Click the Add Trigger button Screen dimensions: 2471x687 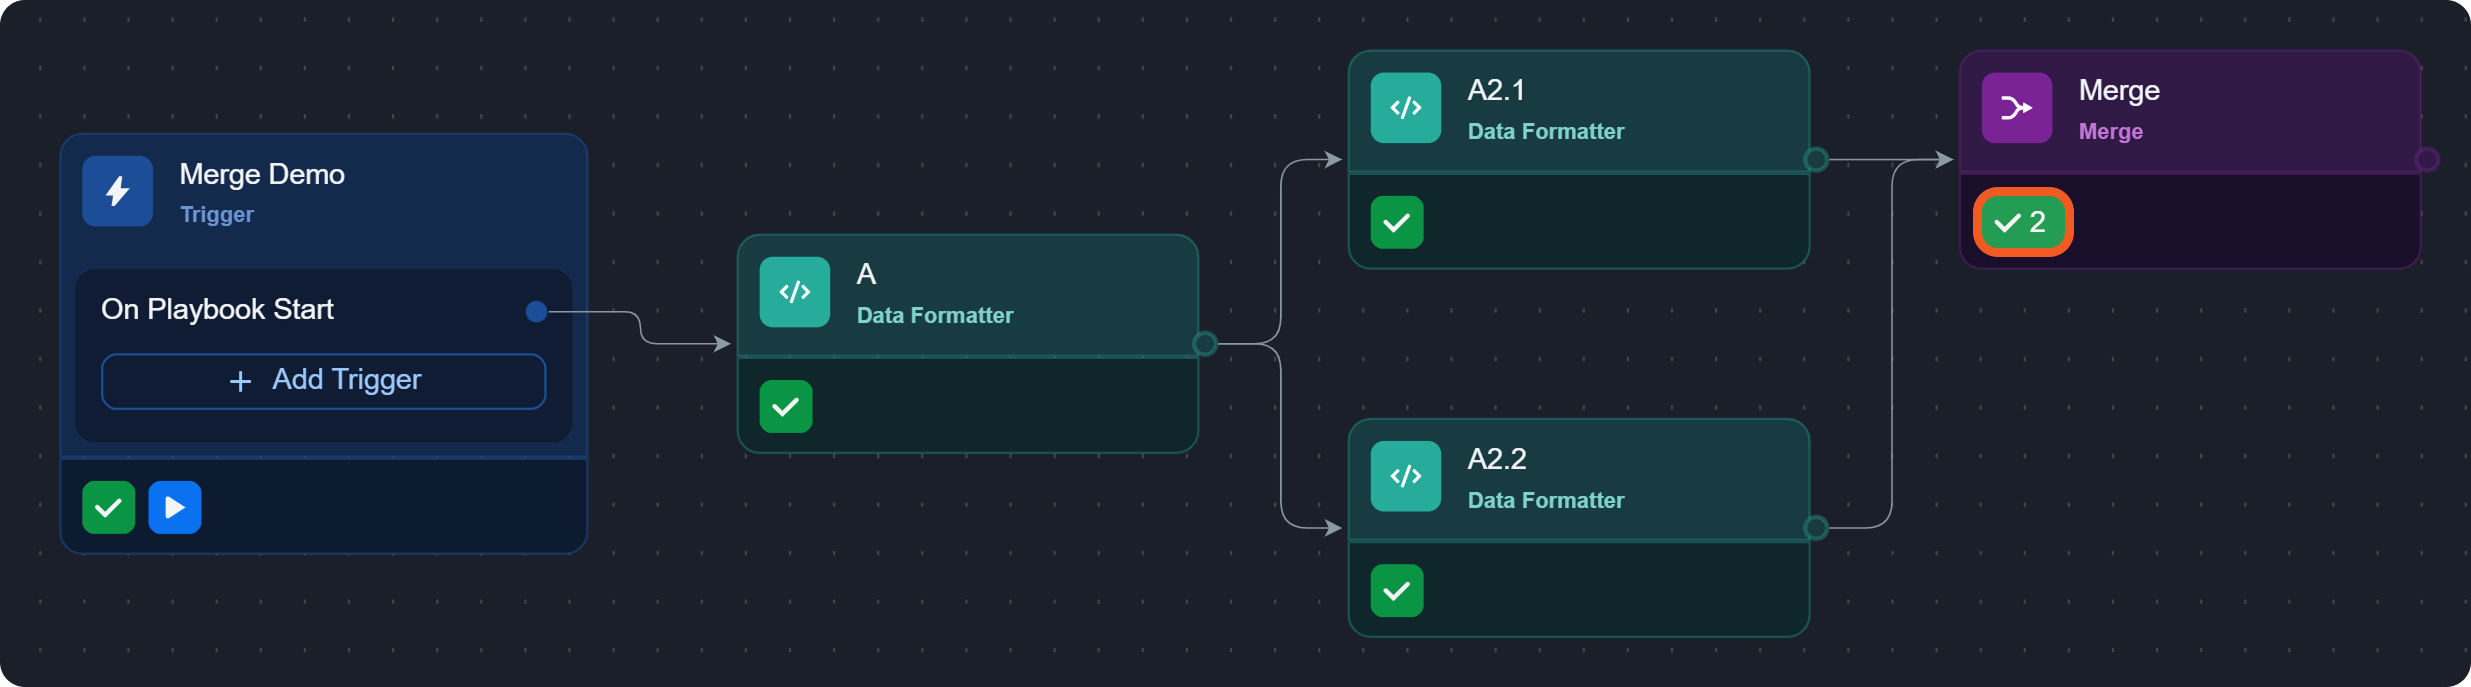point(323,381)
